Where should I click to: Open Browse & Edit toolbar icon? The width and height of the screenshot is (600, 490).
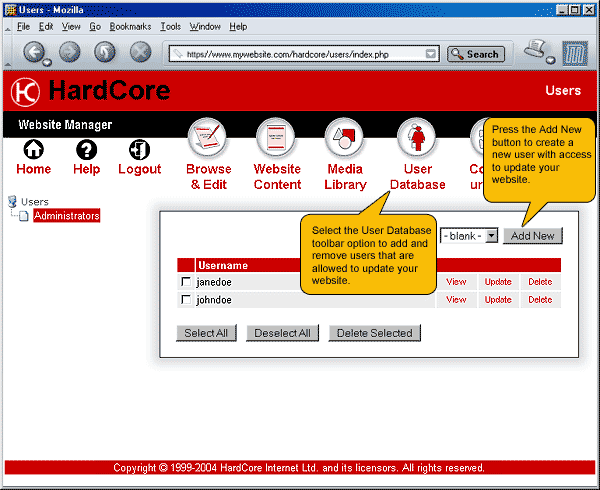207,137
